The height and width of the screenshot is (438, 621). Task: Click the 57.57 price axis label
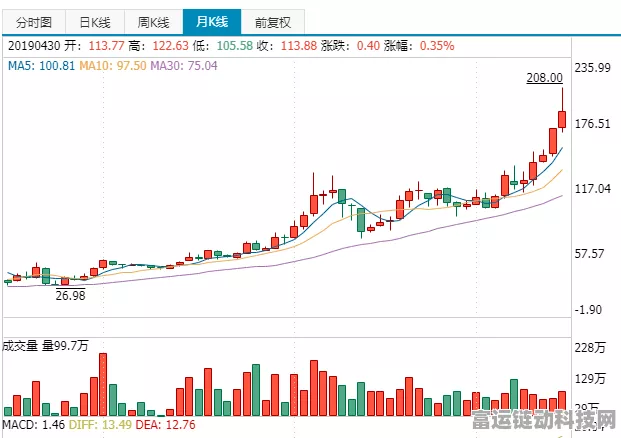click(590, 254)
